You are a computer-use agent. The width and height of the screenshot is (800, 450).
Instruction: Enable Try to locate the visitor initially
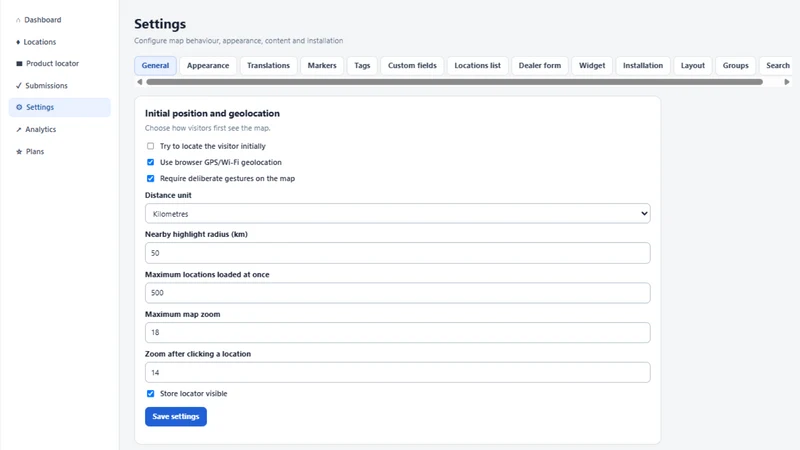point(151,146)
